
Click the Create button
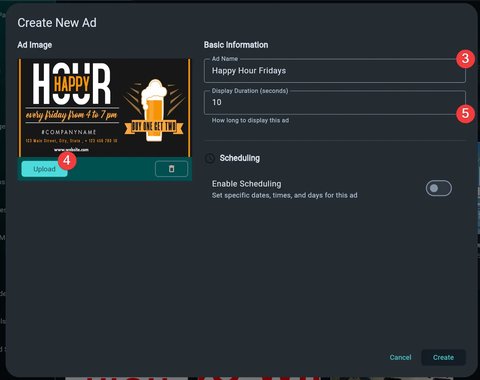pyautogui.click(x=443, y=357)
